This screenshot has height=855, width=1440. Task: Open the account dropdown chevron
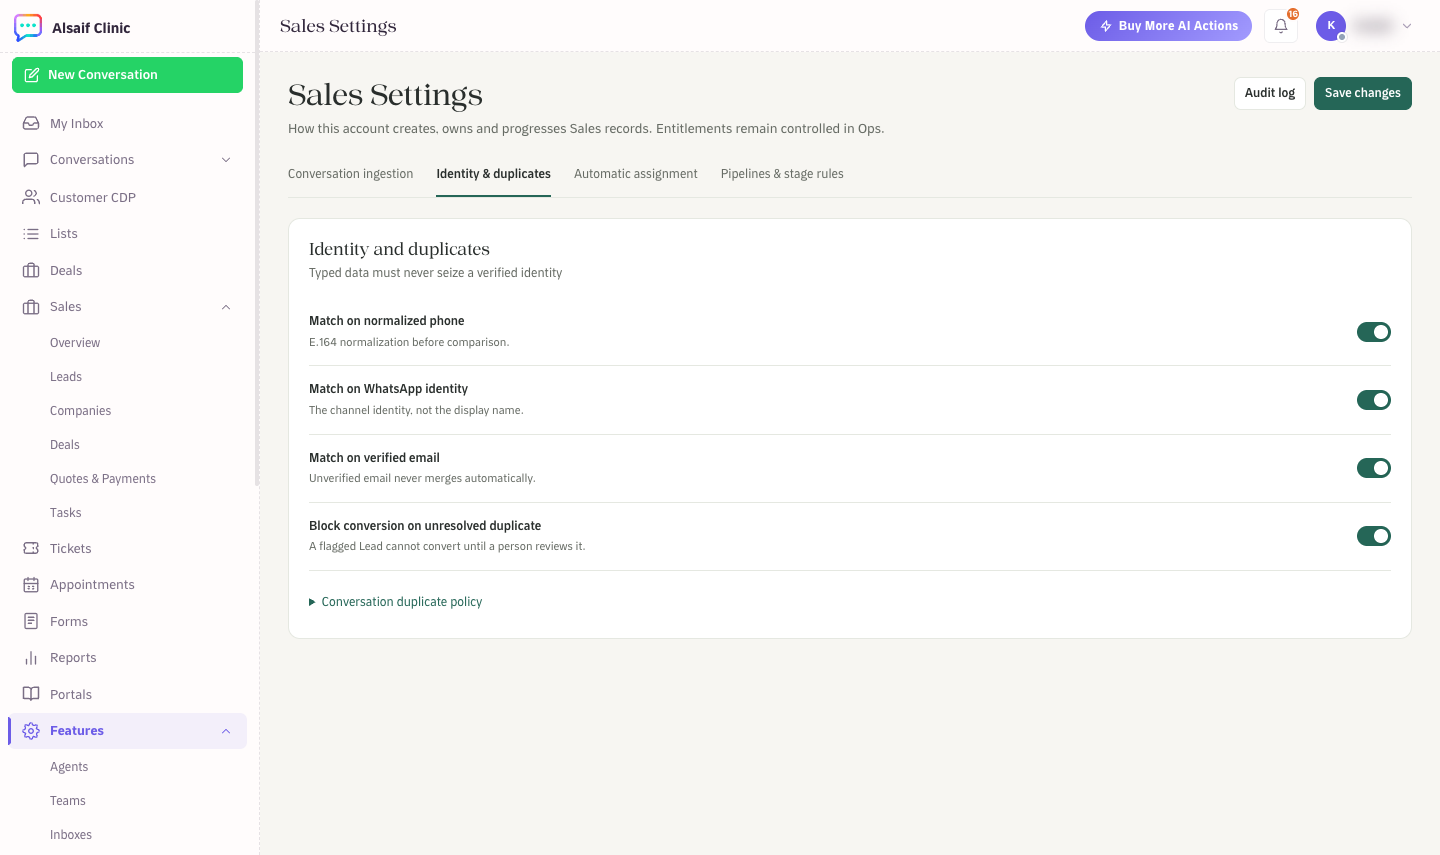click(1407, 26)
